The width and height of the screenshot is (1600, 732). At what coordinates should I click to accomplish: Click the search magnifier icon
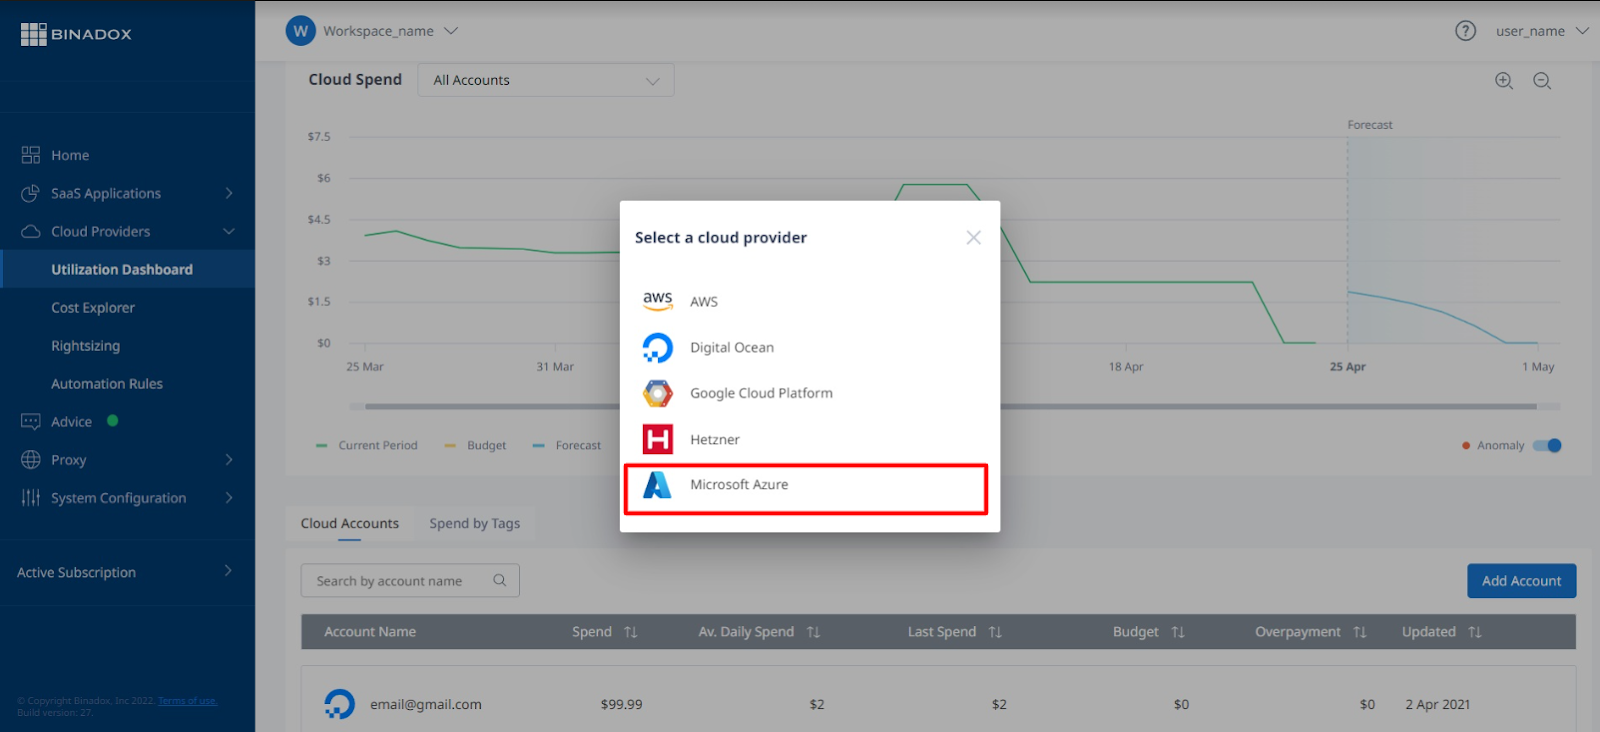(500, 580)
